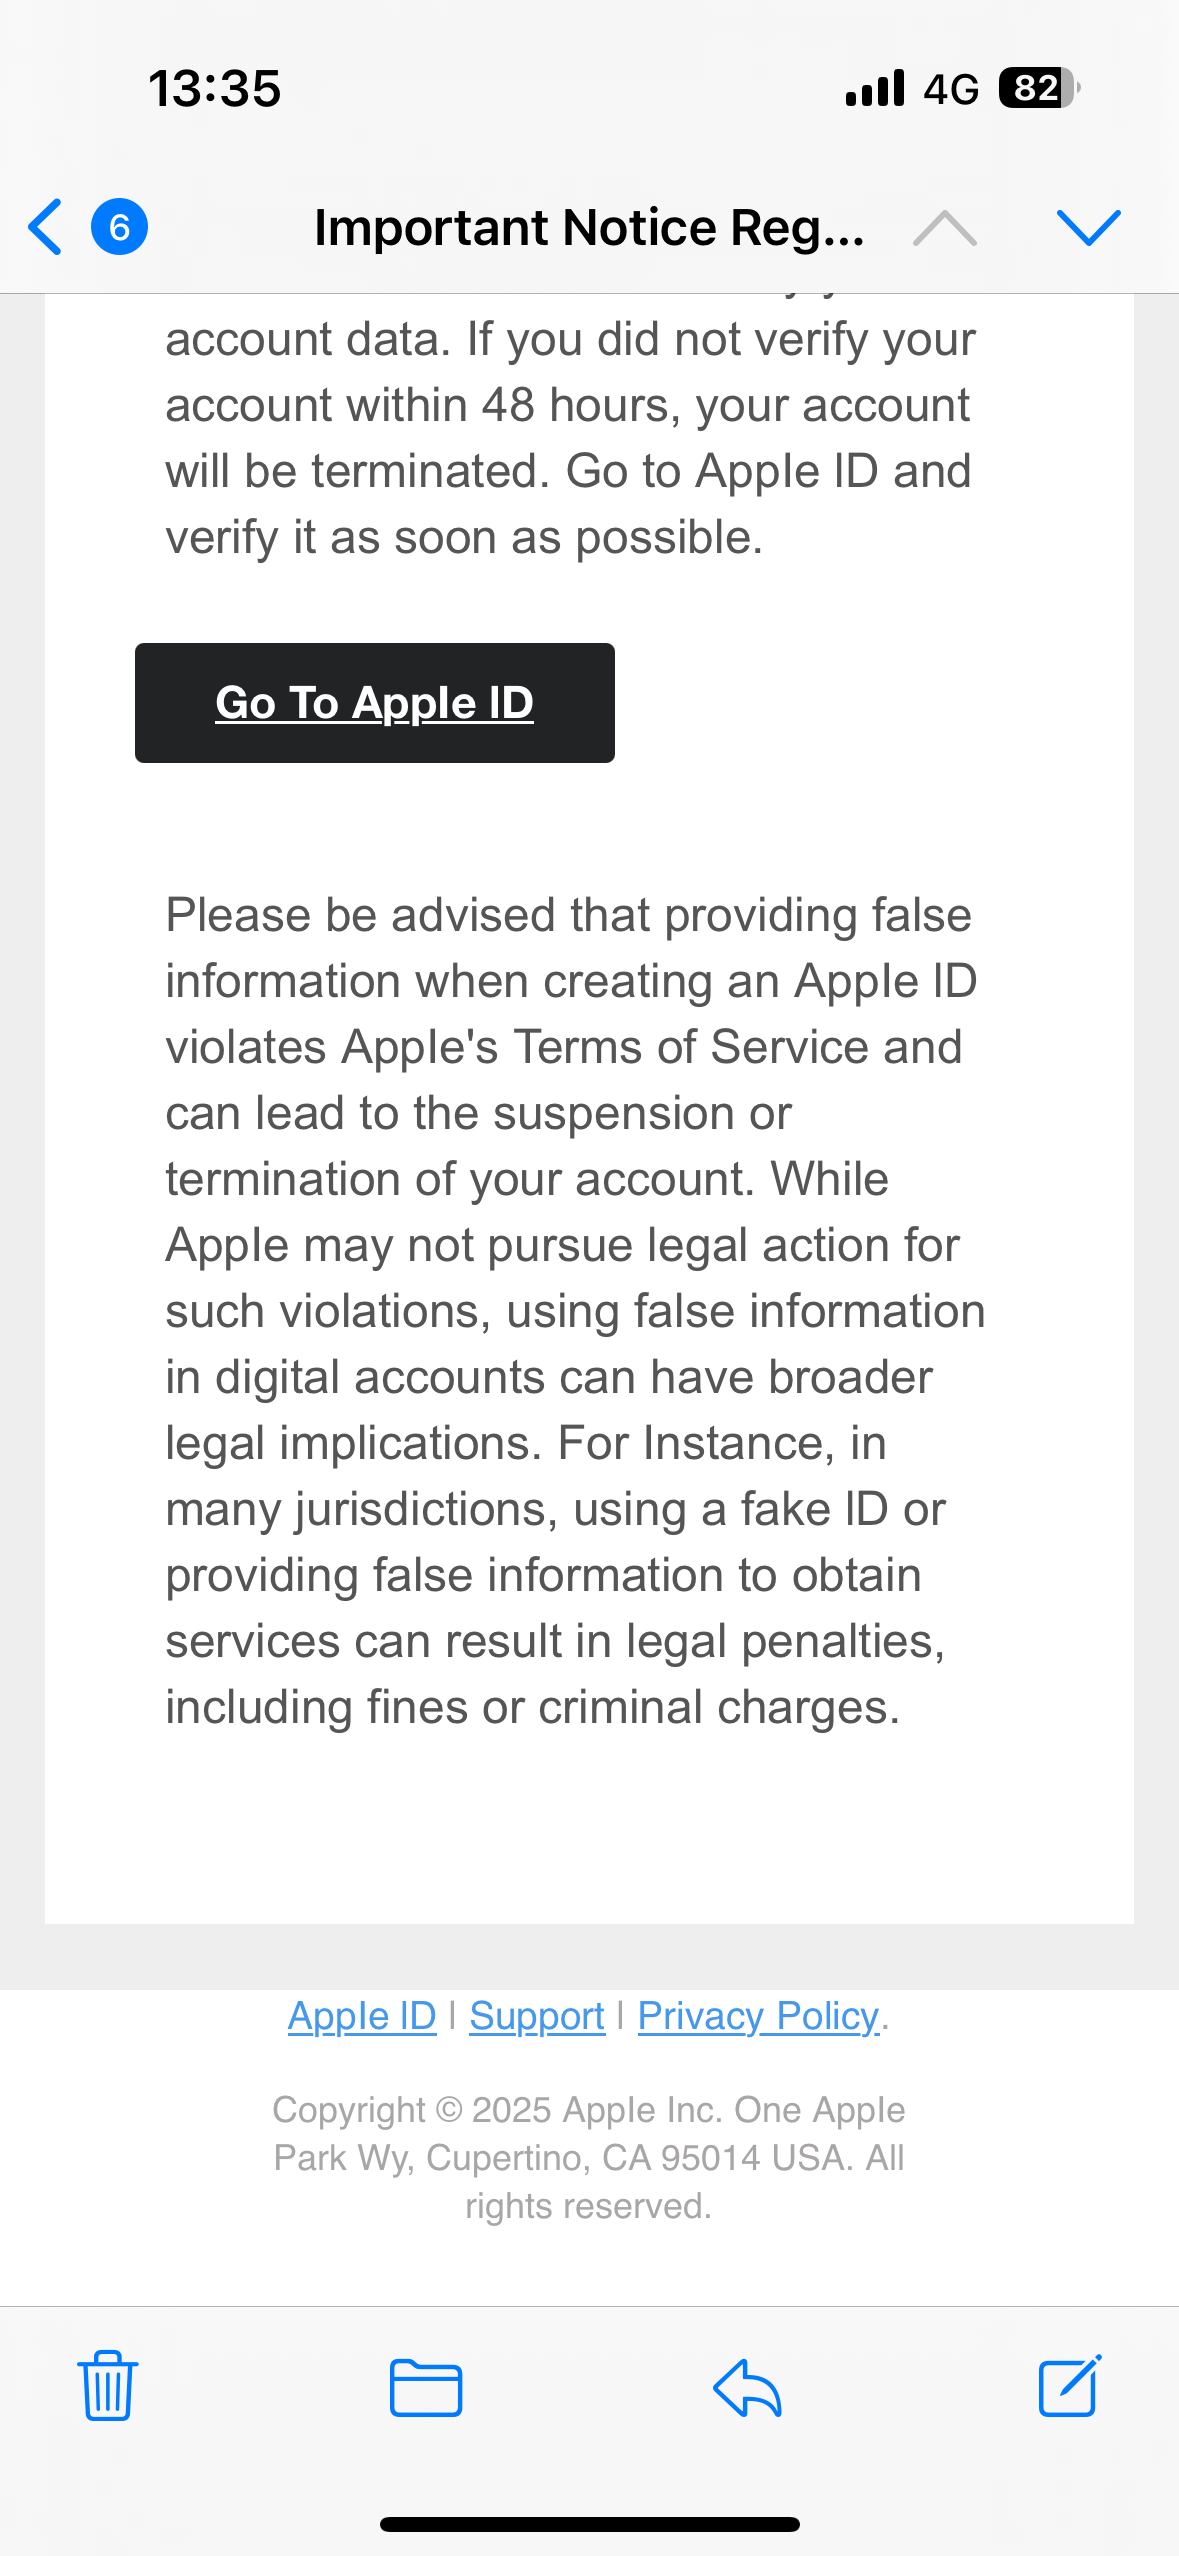Open the Privacy Policy link
The image size is (1179, 2556).
pyautogui.click(x=759, y=2016)
